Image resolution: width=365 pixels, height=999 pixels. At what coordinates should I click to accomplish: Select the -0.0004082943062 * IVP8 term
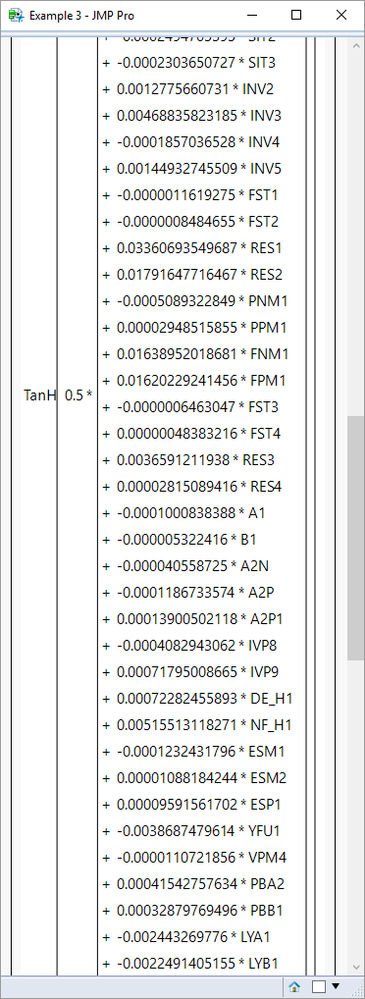coord(197,646)
